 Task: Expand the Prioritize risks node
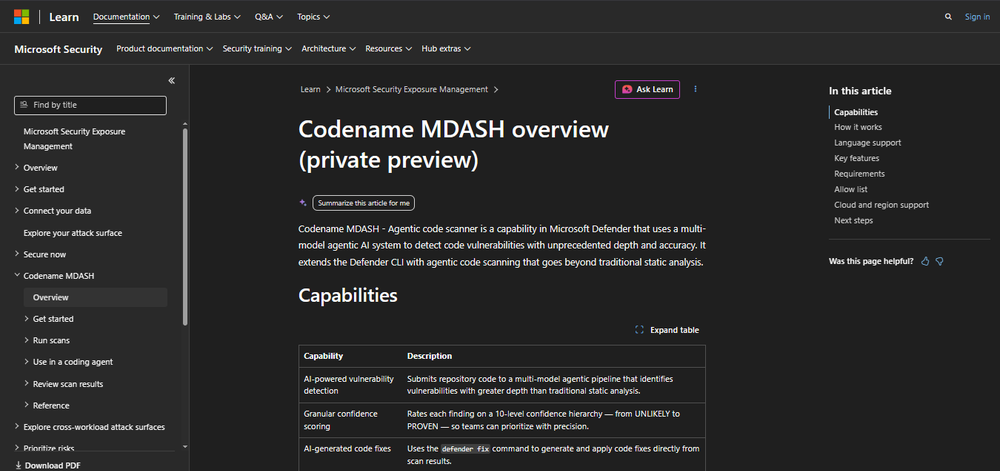coord(17,449)
